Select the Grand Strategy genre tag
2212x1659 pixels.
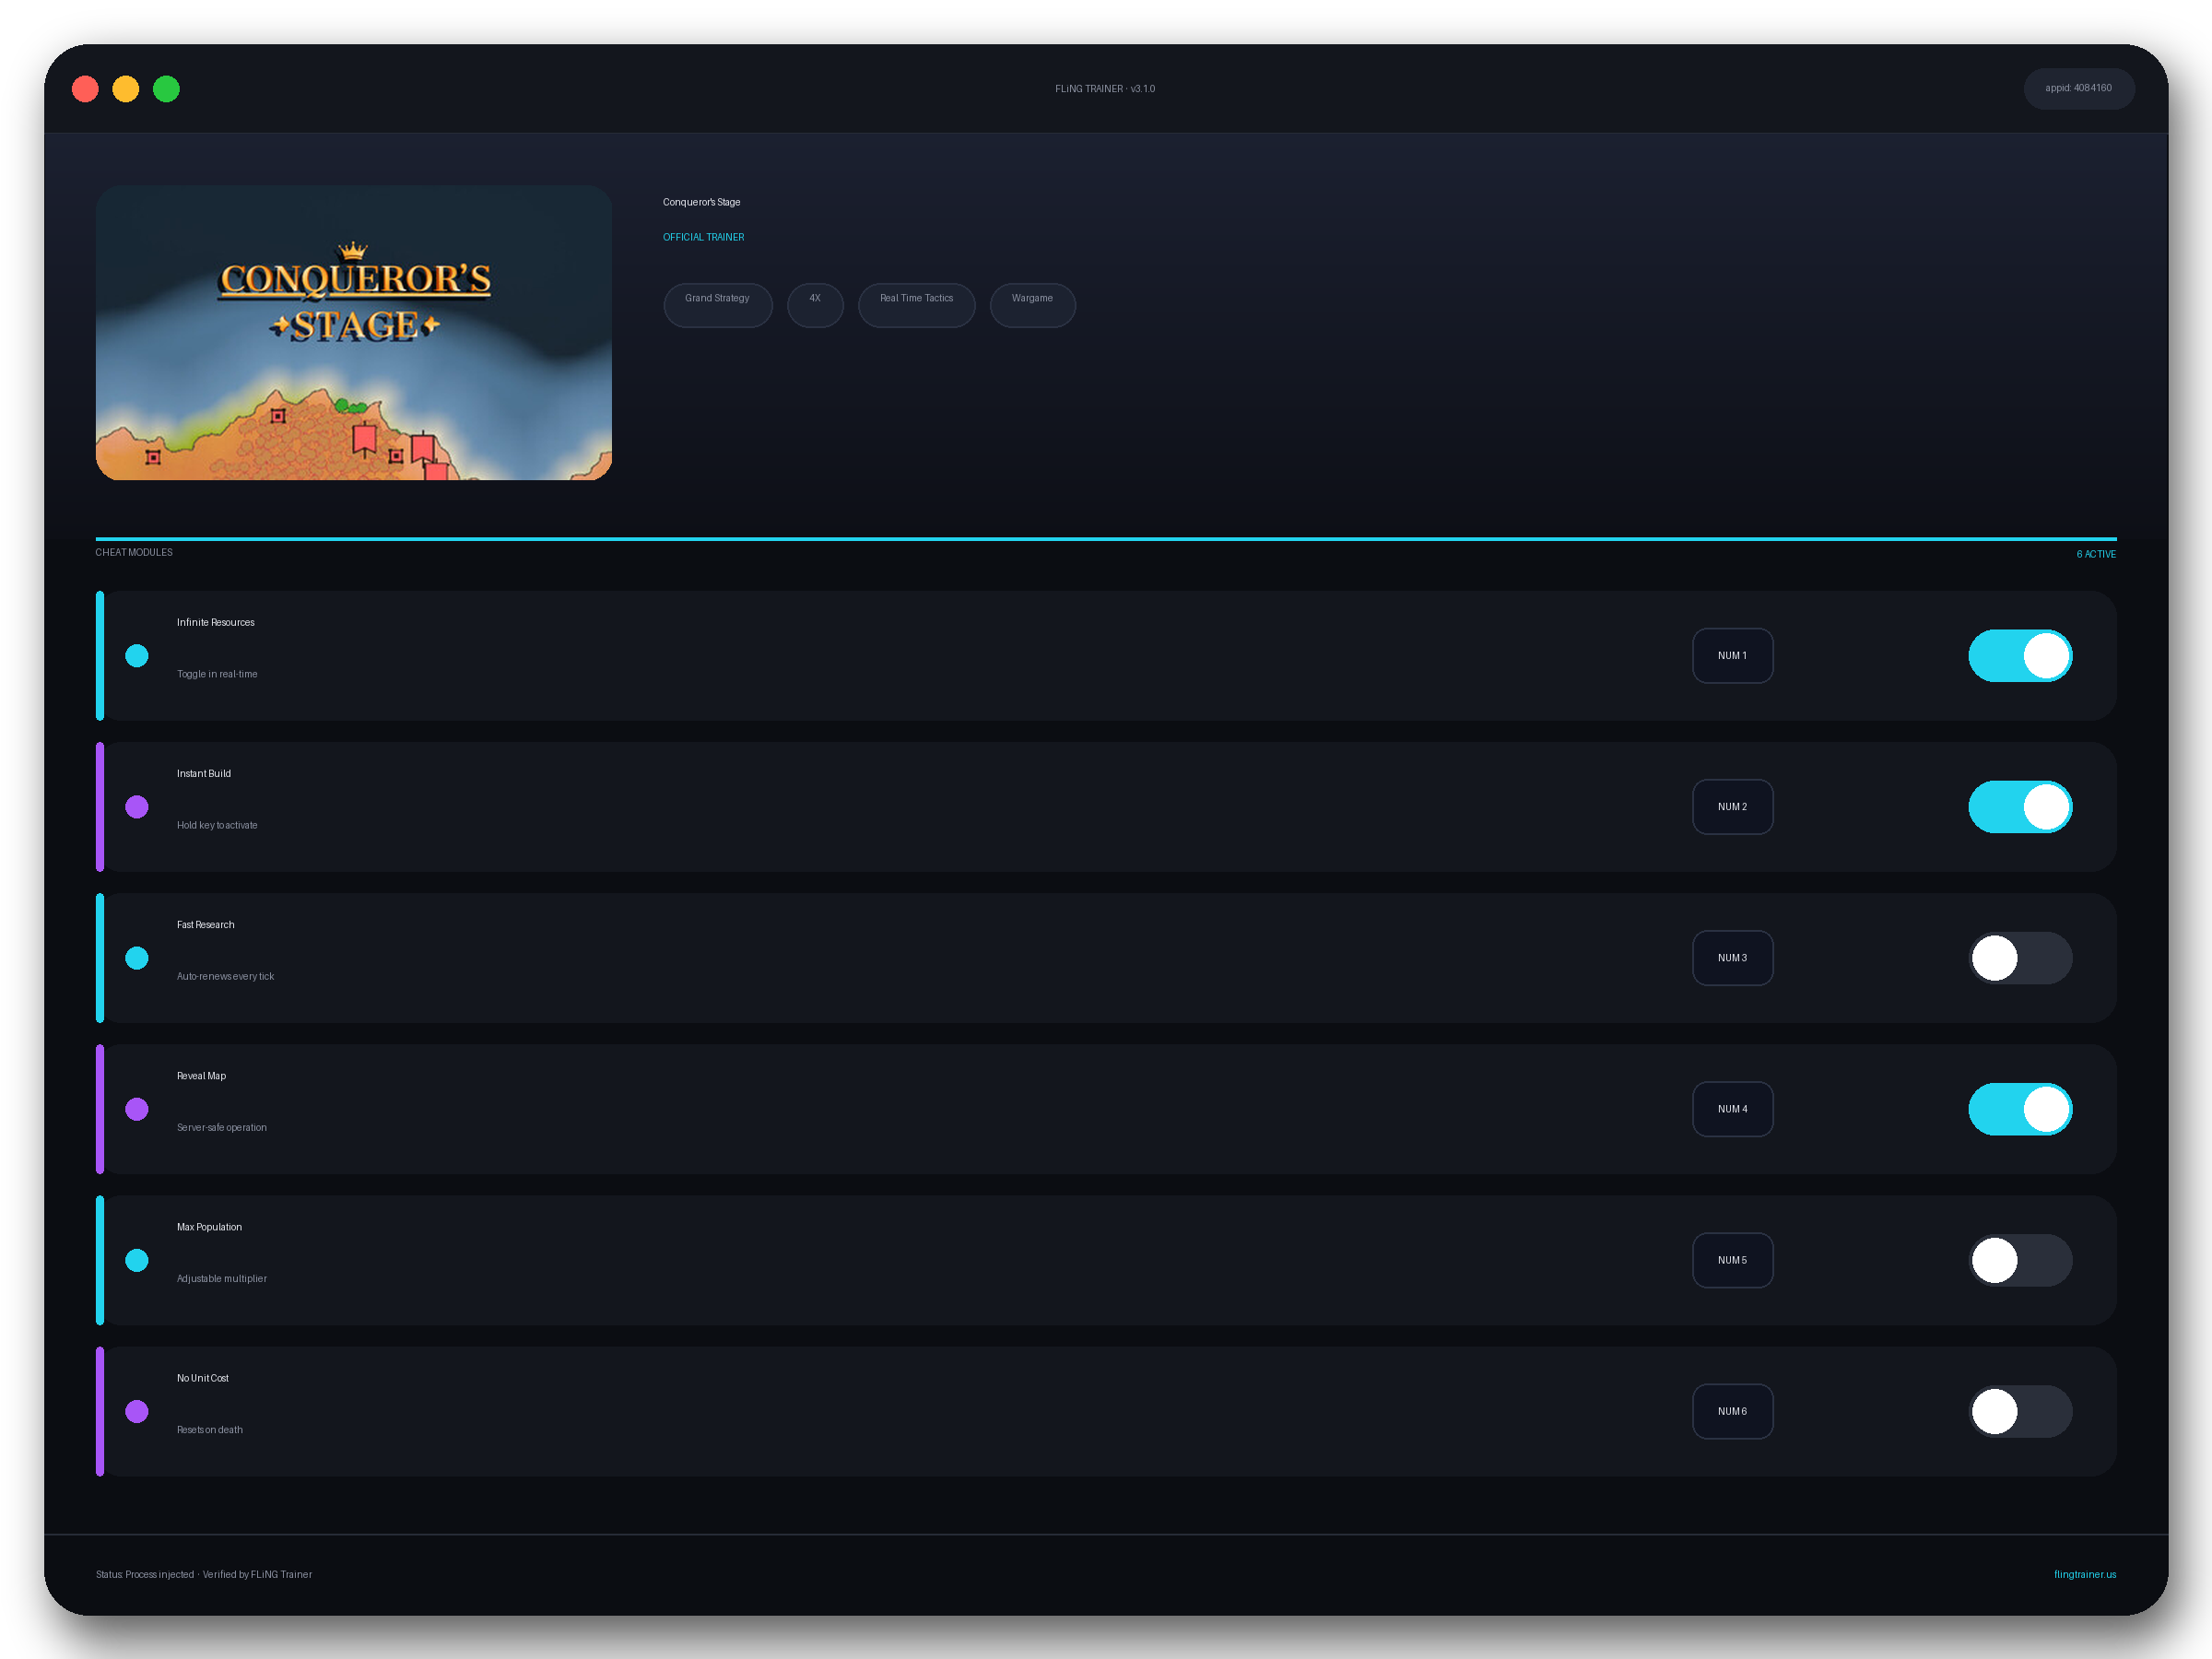[x=717, y=305]
